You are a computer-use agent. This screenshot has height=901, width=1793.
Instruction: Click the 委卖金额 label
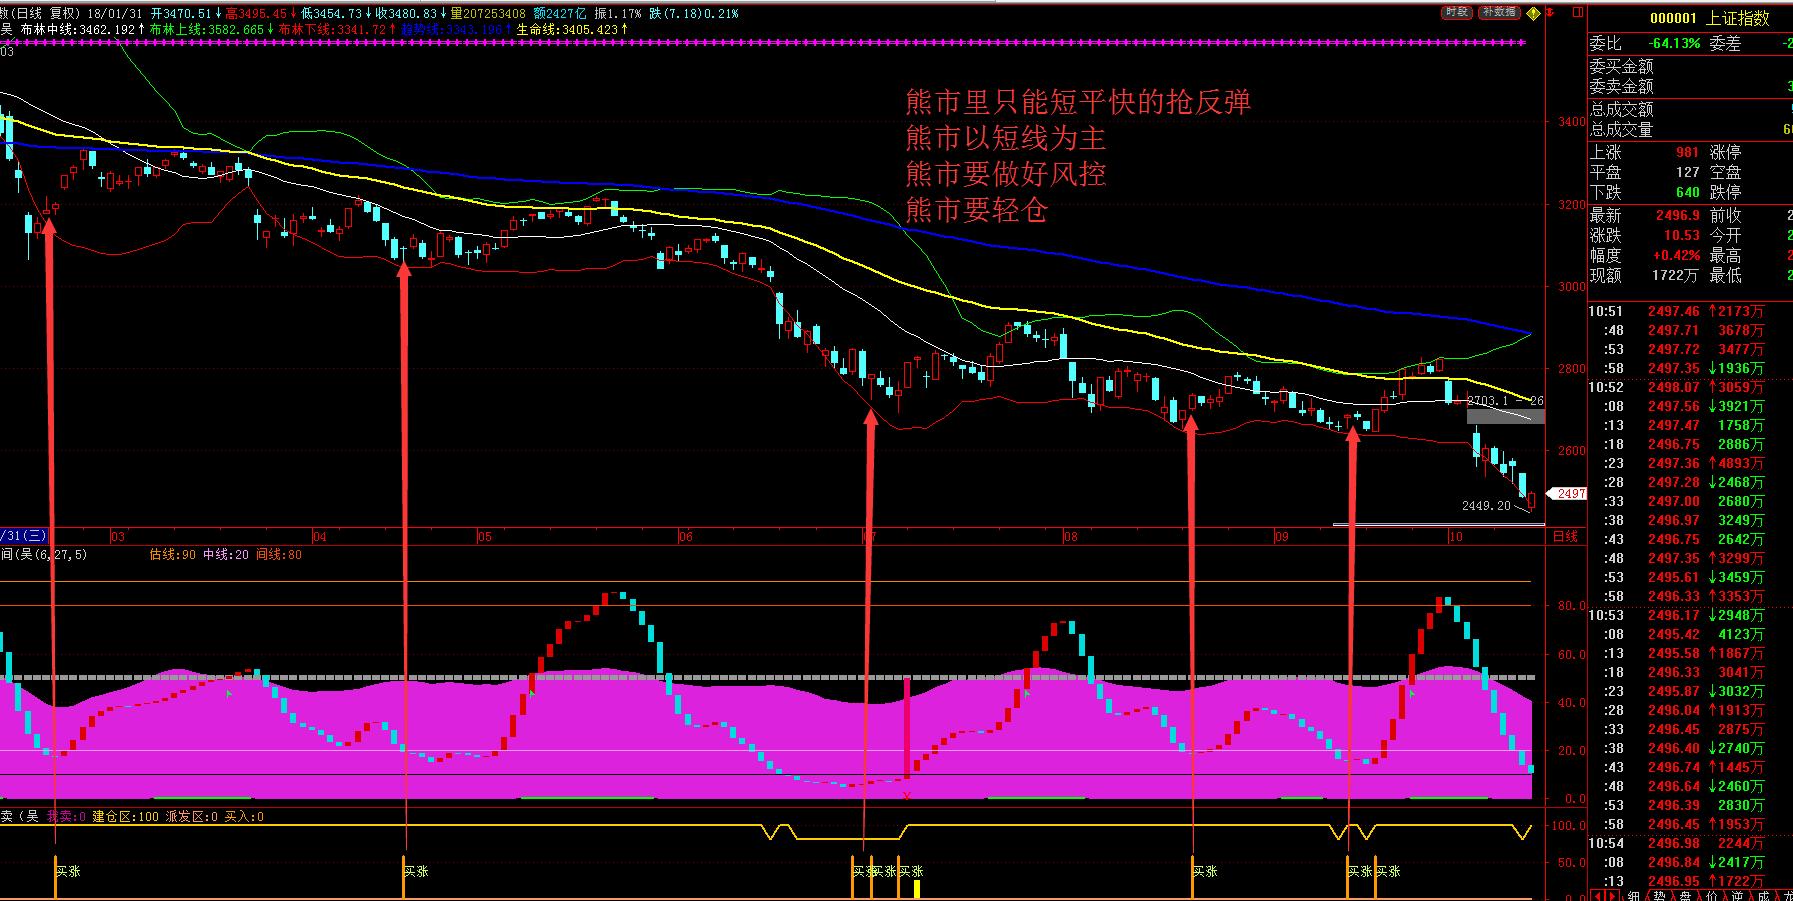[1622, 86]
